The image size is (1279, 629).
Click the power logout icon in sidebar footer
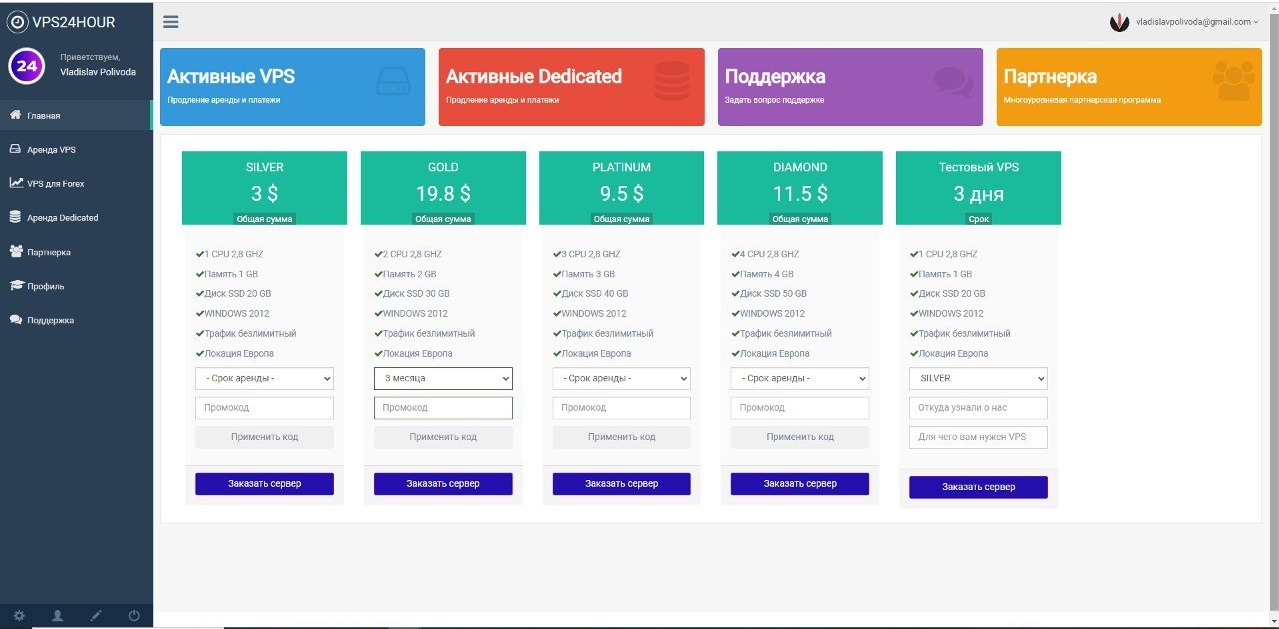[134, 615]
